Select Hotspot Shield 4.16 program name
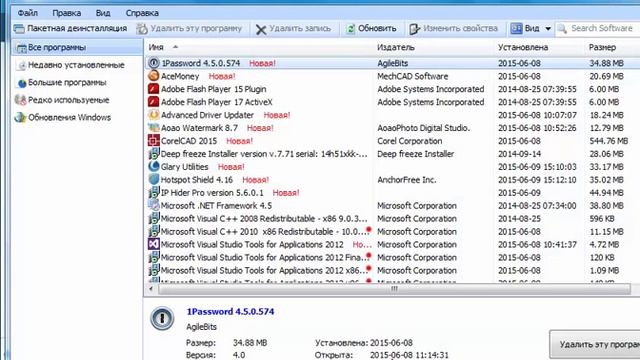 (x=197, y=180)
